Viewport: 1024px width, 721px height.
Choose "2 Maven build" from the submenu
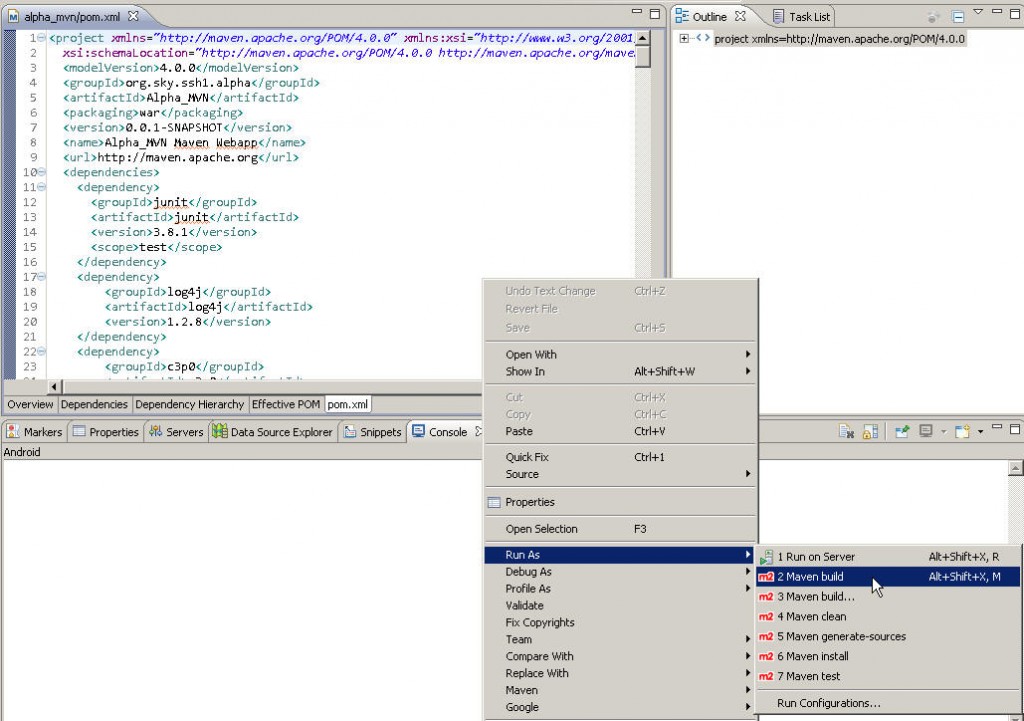click(811, 577)
